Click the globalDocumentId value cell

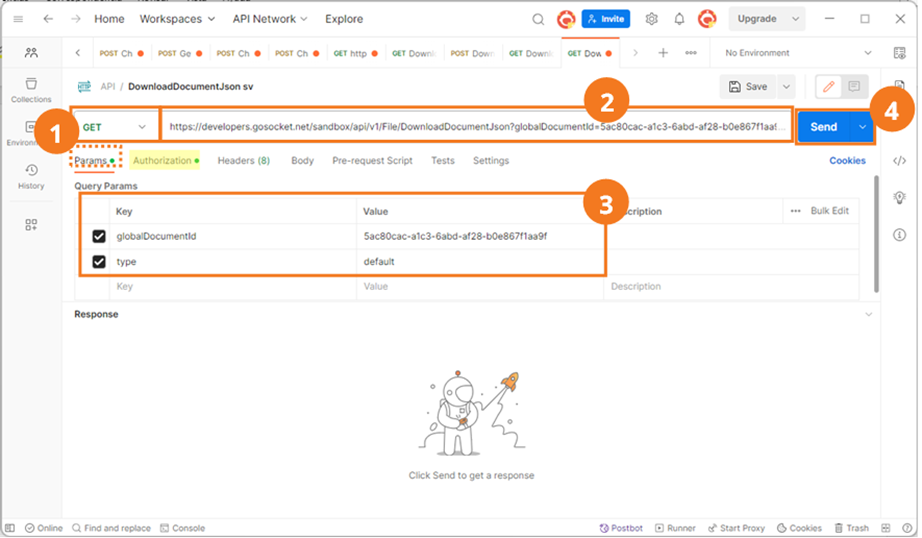[480, 236]
